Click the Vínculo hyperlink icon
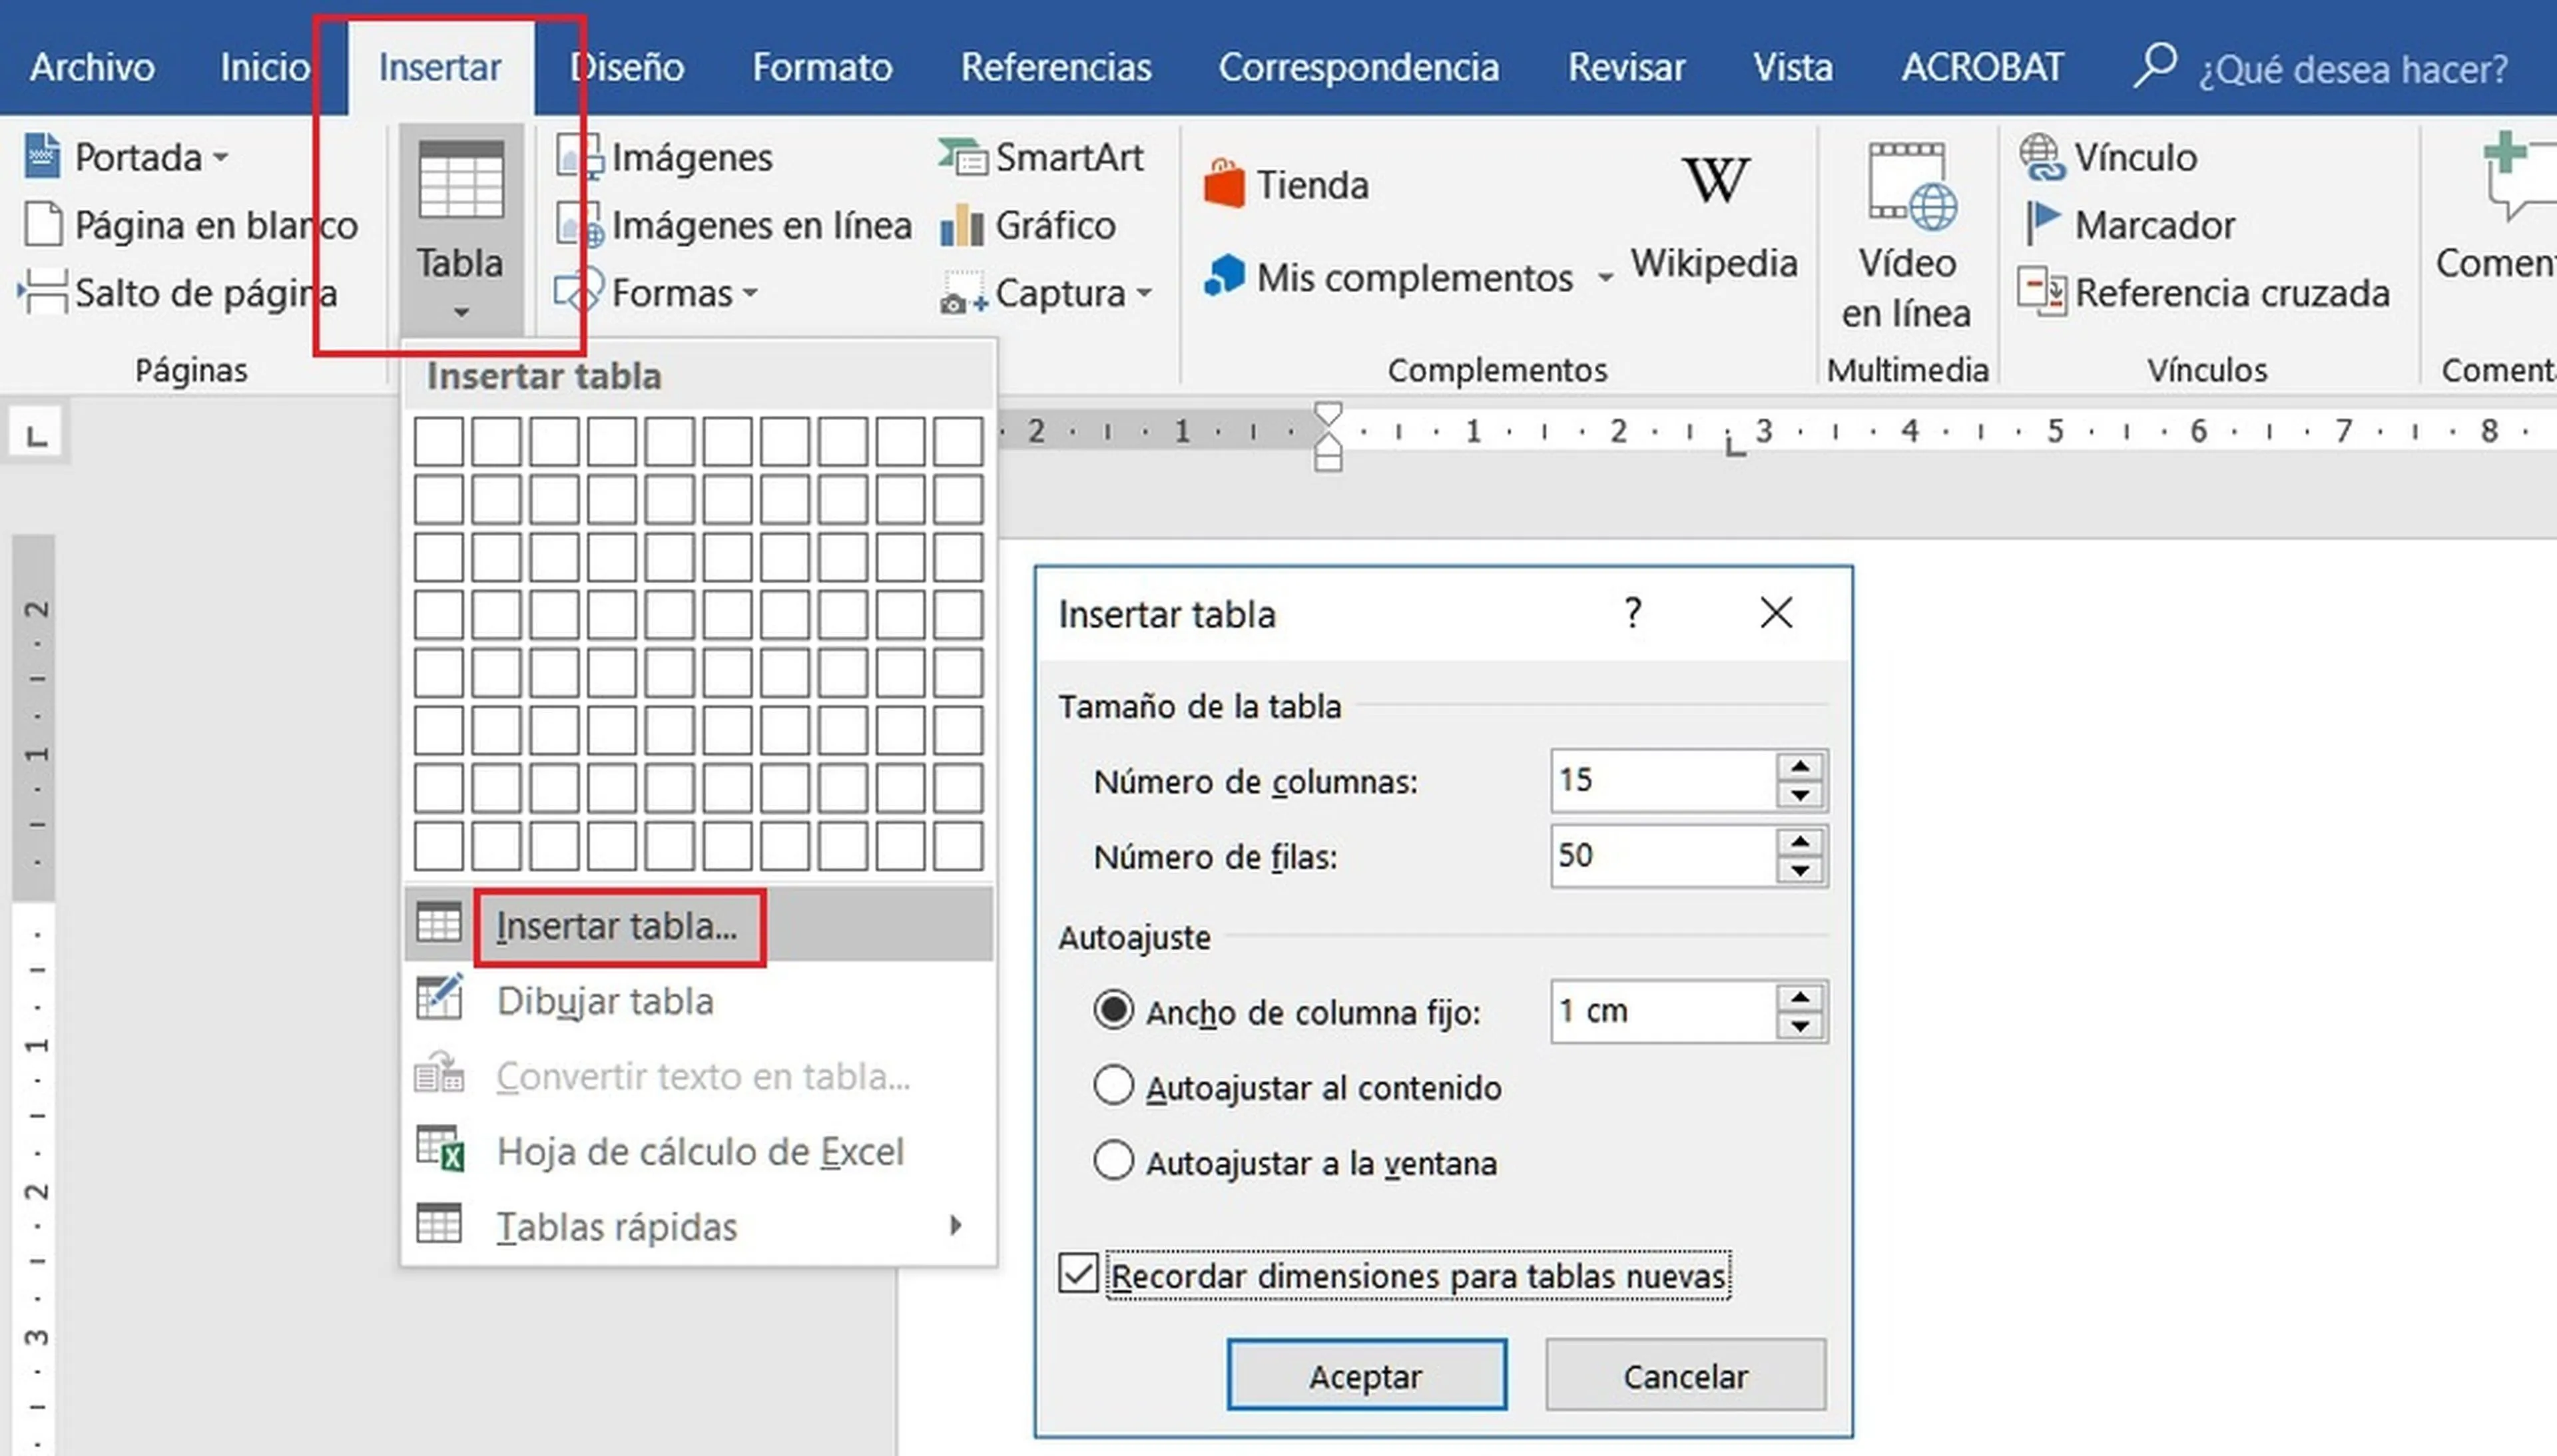Screen dimensions: 2557x1456 (x=2041, y=157)
